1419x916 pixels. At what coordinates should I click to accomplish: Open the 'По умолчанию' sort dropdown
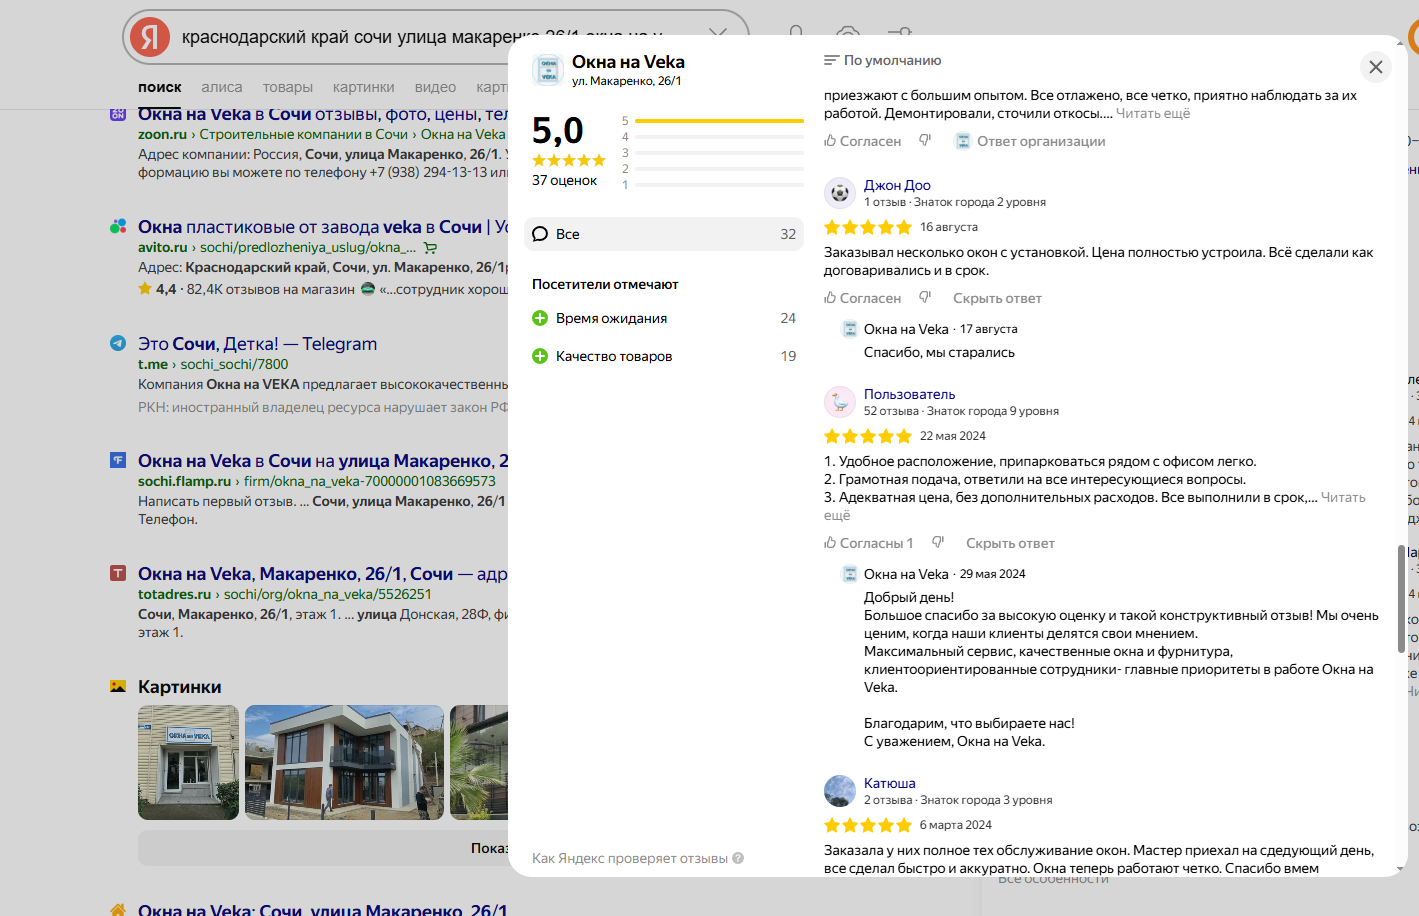[x=882, y=61]
